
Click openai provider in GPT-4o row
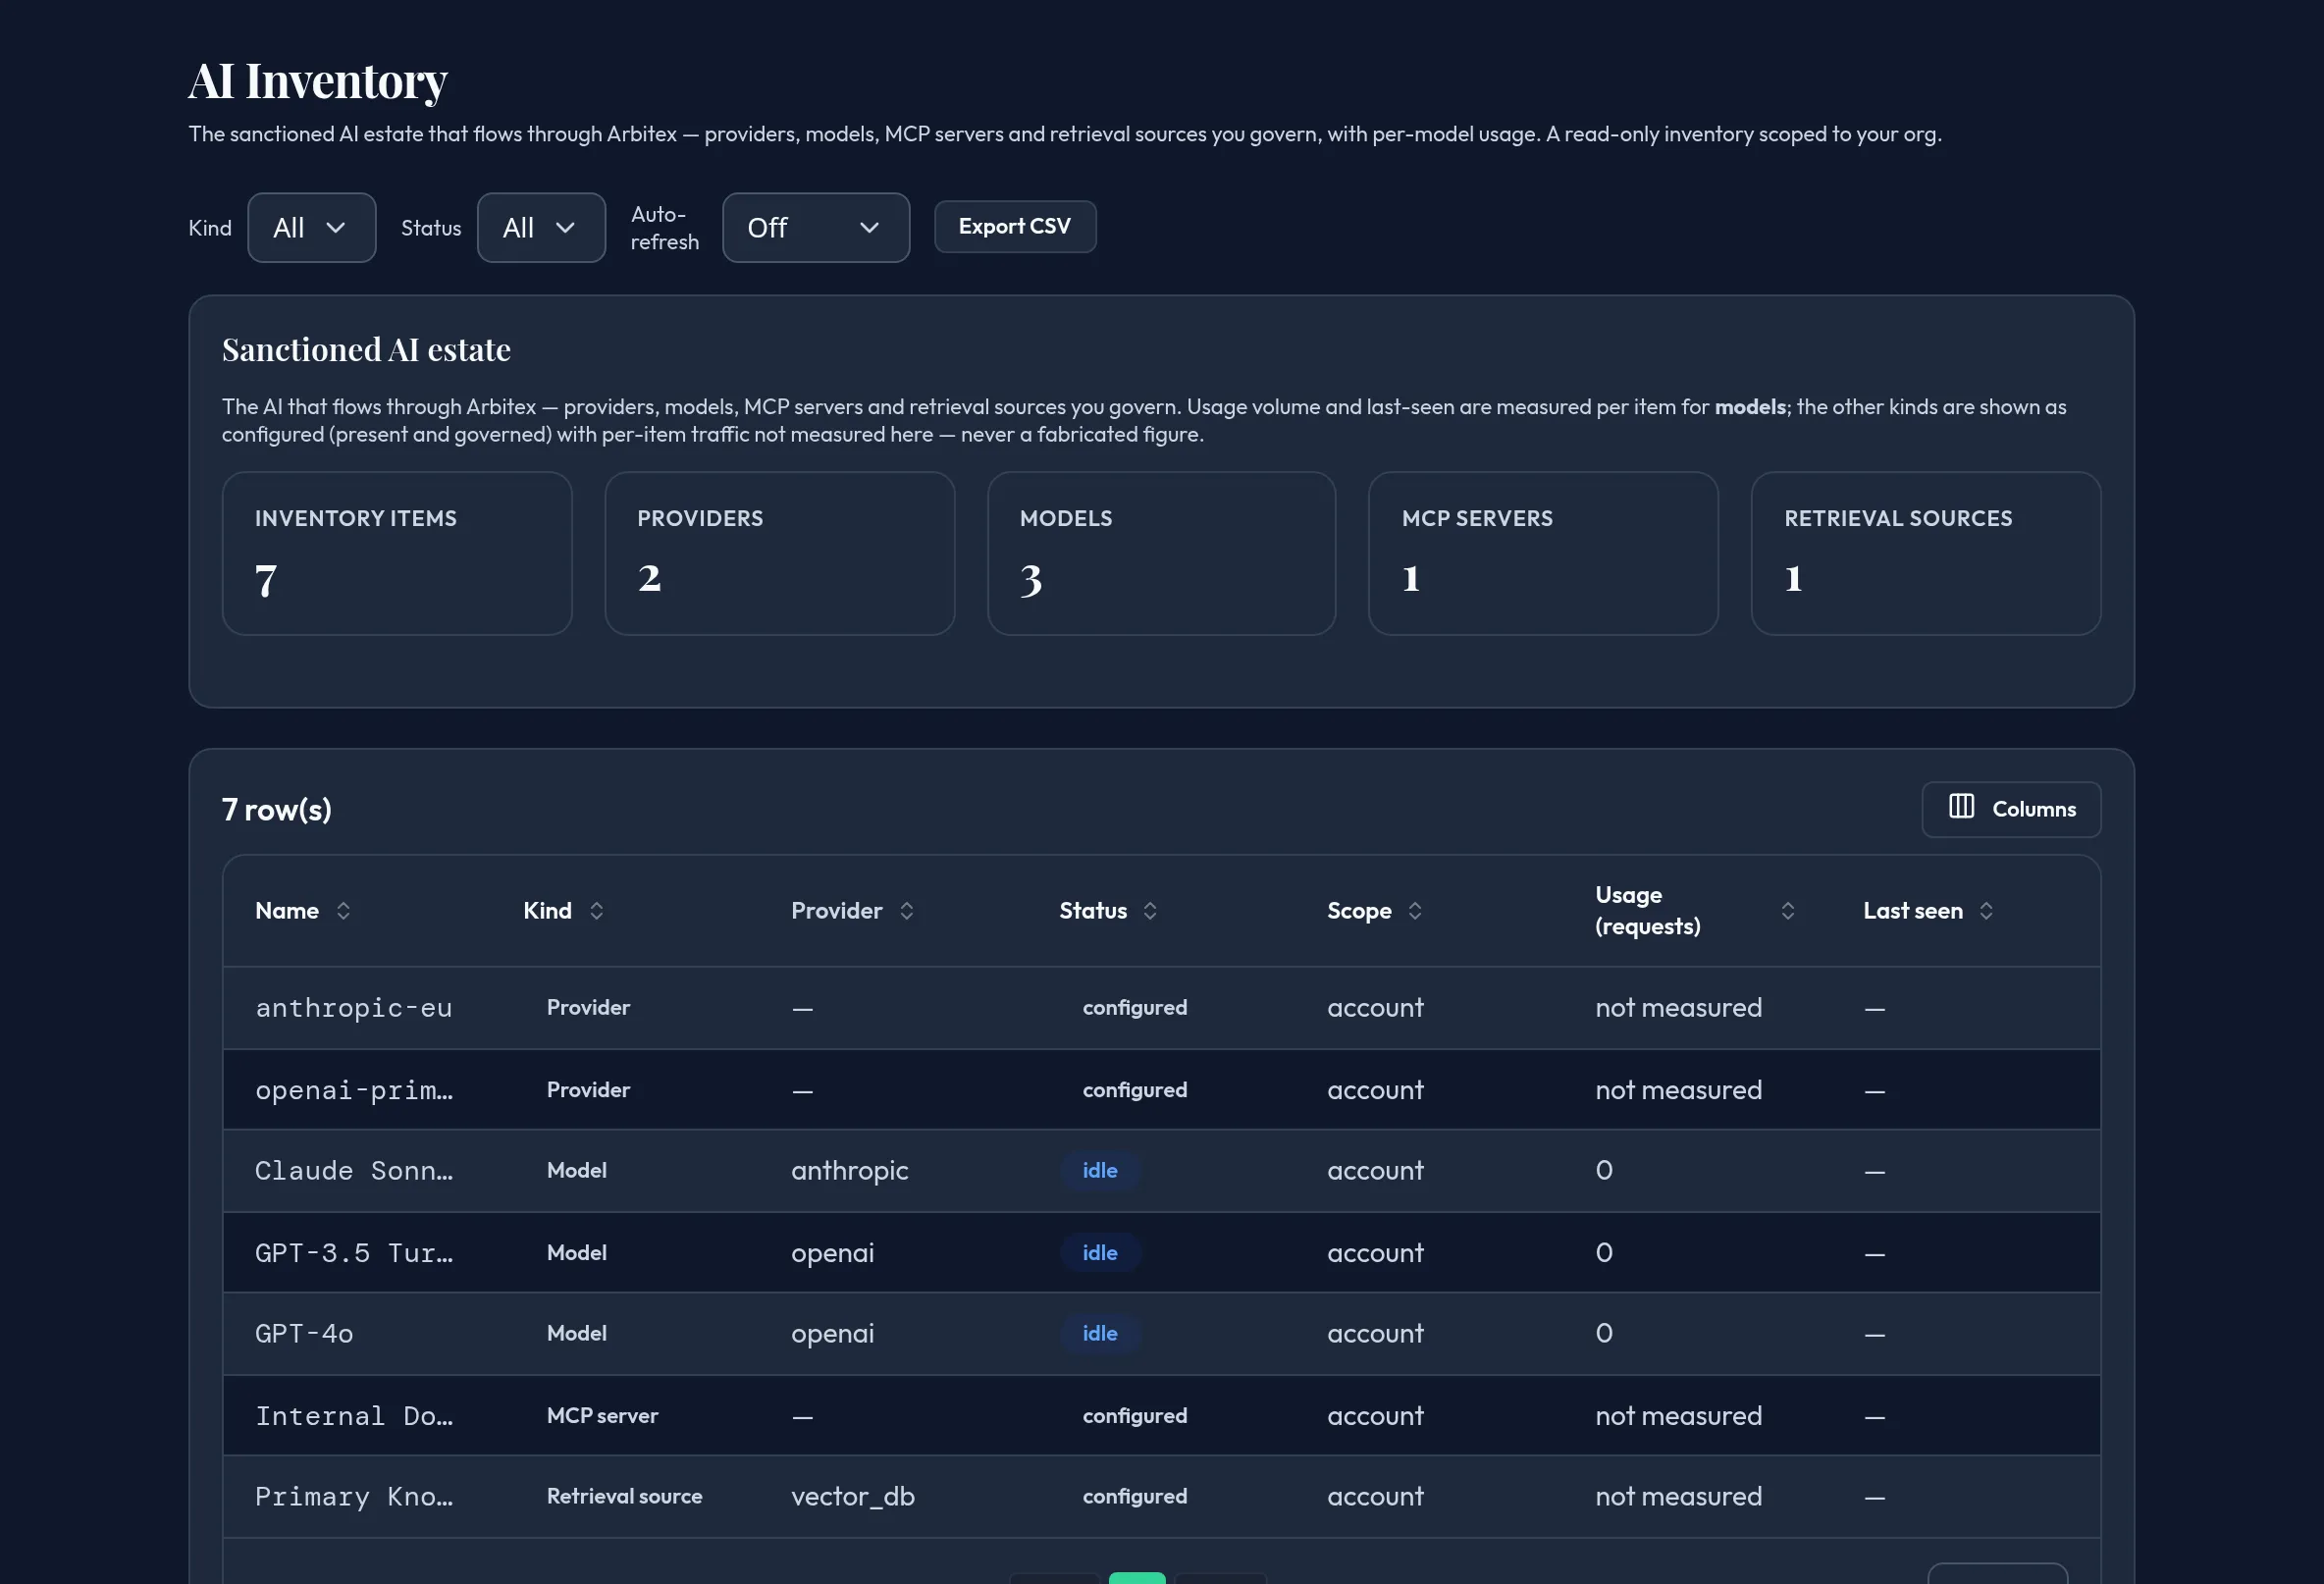click(833, 1334)
